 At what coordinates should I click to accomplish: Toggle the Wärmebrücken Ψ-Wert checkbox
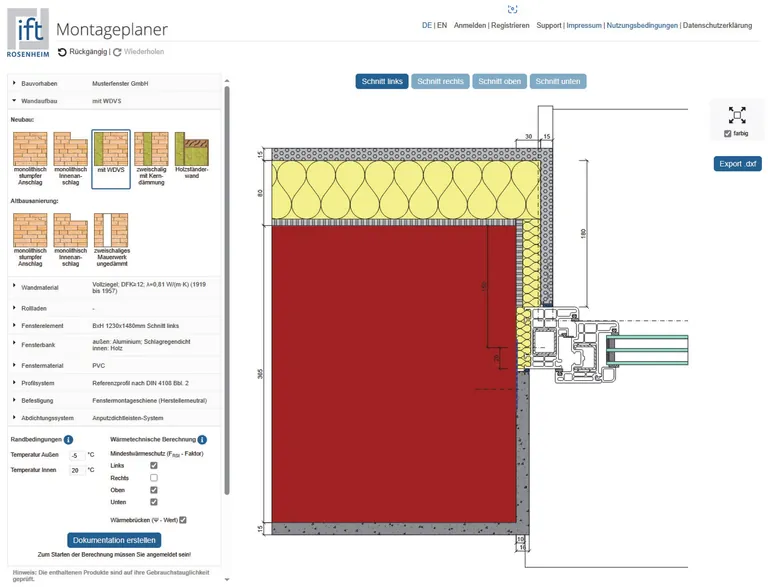[x=182, y=520]
